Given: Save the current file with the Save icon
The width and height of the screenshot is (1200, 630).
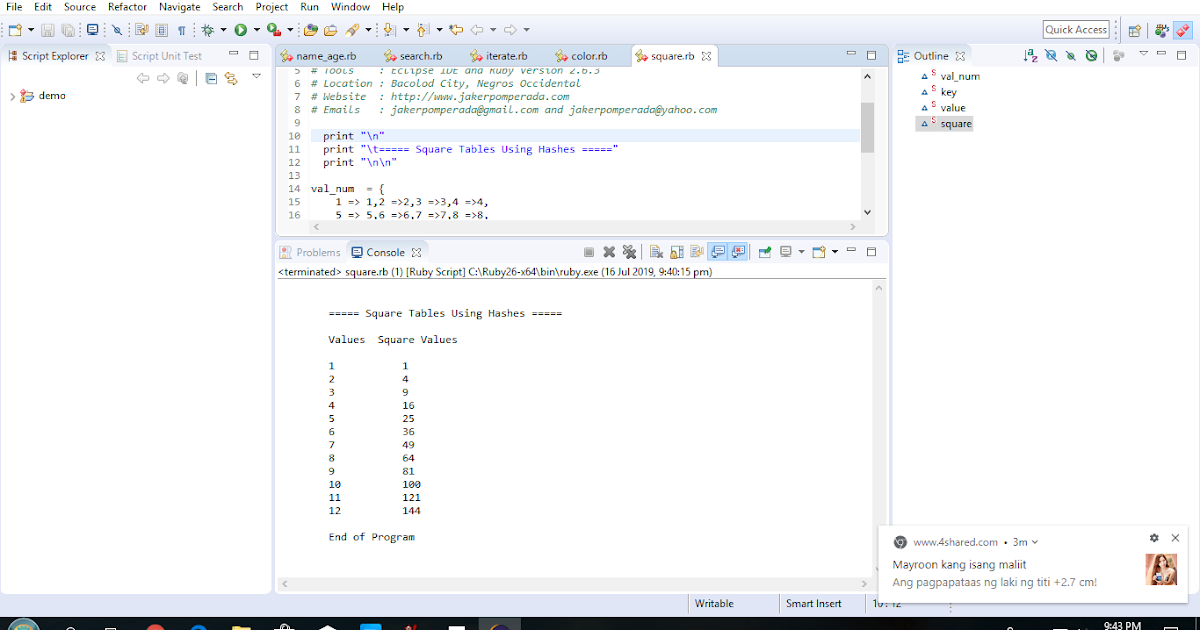Looking at the screenshot, I should [45, 29].
